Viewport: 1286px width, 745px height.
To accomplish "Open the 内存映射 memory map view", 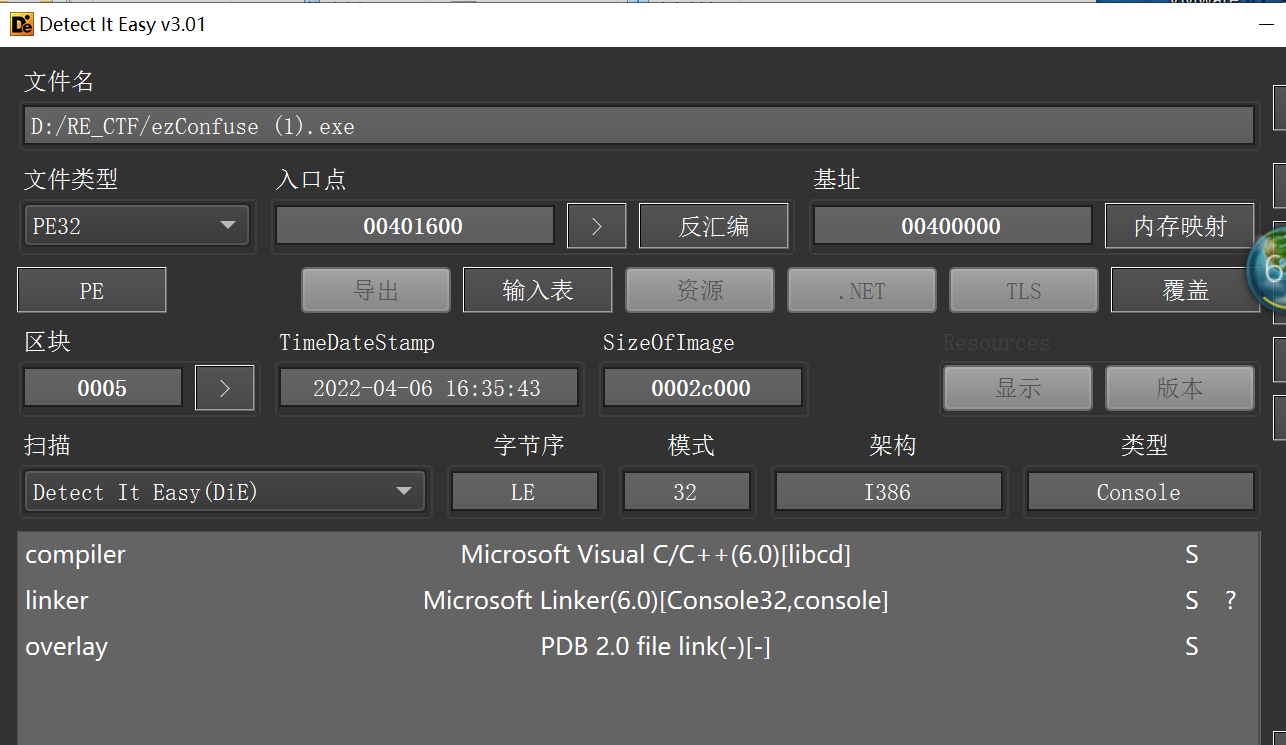I will click(x=1180, y=225).
